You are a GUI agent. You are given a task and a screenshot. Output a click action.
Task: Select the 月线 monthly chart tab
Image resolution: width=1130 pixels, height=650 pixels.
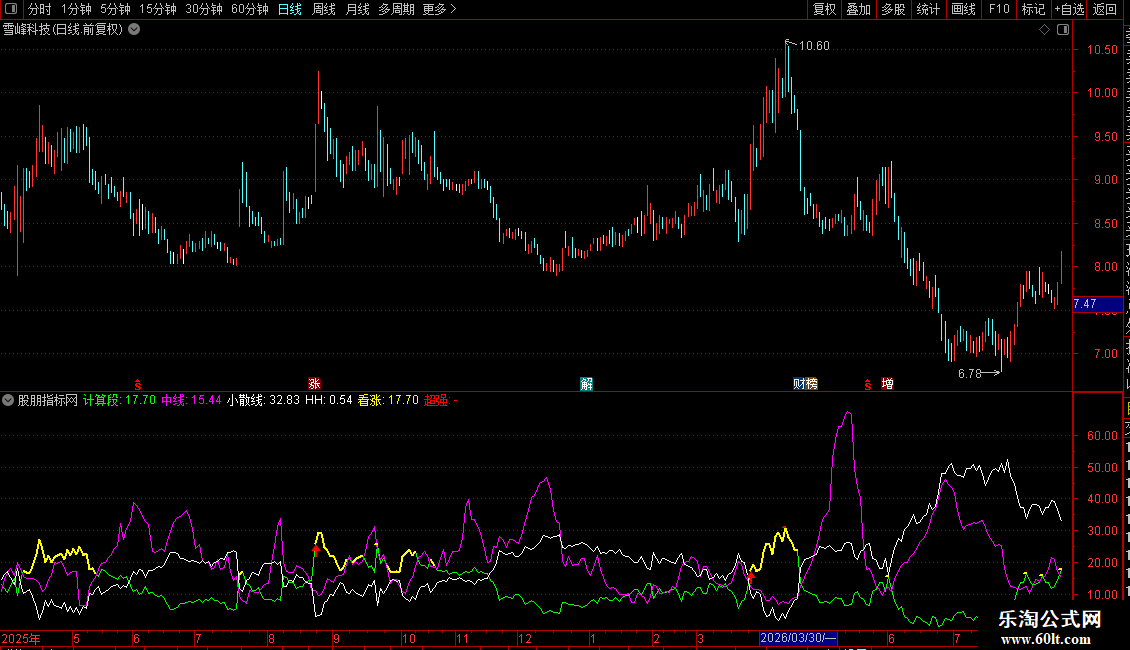tap(357, 9)
